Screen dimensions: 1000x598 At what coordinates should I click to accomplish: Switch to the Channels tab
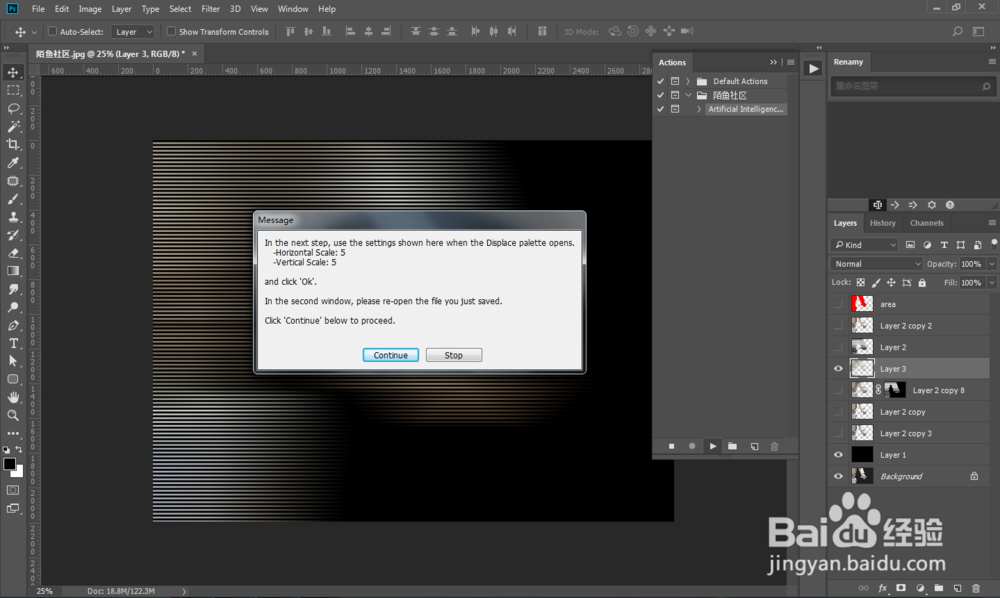point(927,223)
